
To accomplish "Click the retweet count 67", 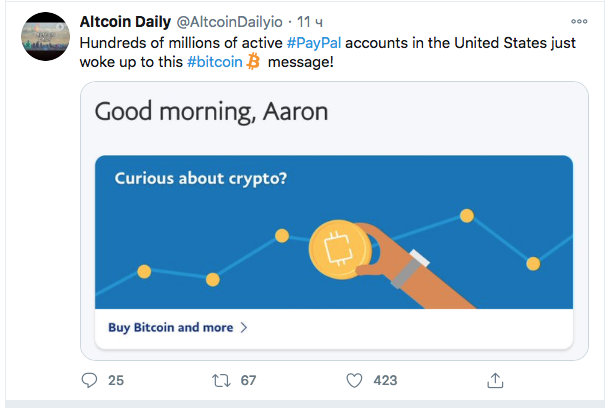I will [x=249, y=380].
